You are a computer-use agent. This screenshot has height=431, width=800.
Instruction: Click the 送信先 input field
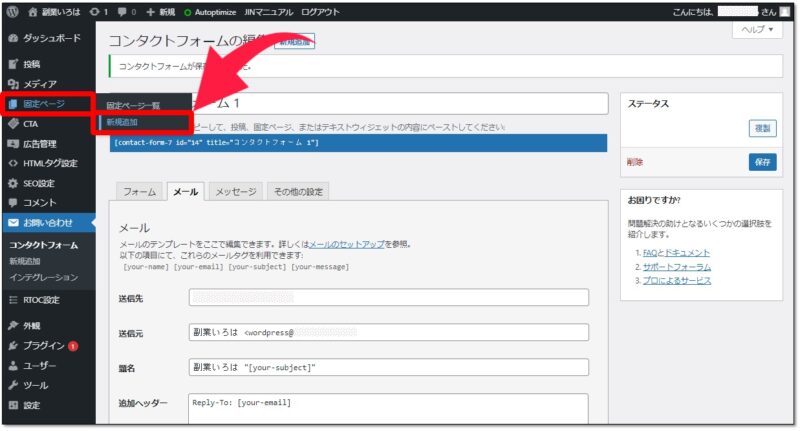389,298
